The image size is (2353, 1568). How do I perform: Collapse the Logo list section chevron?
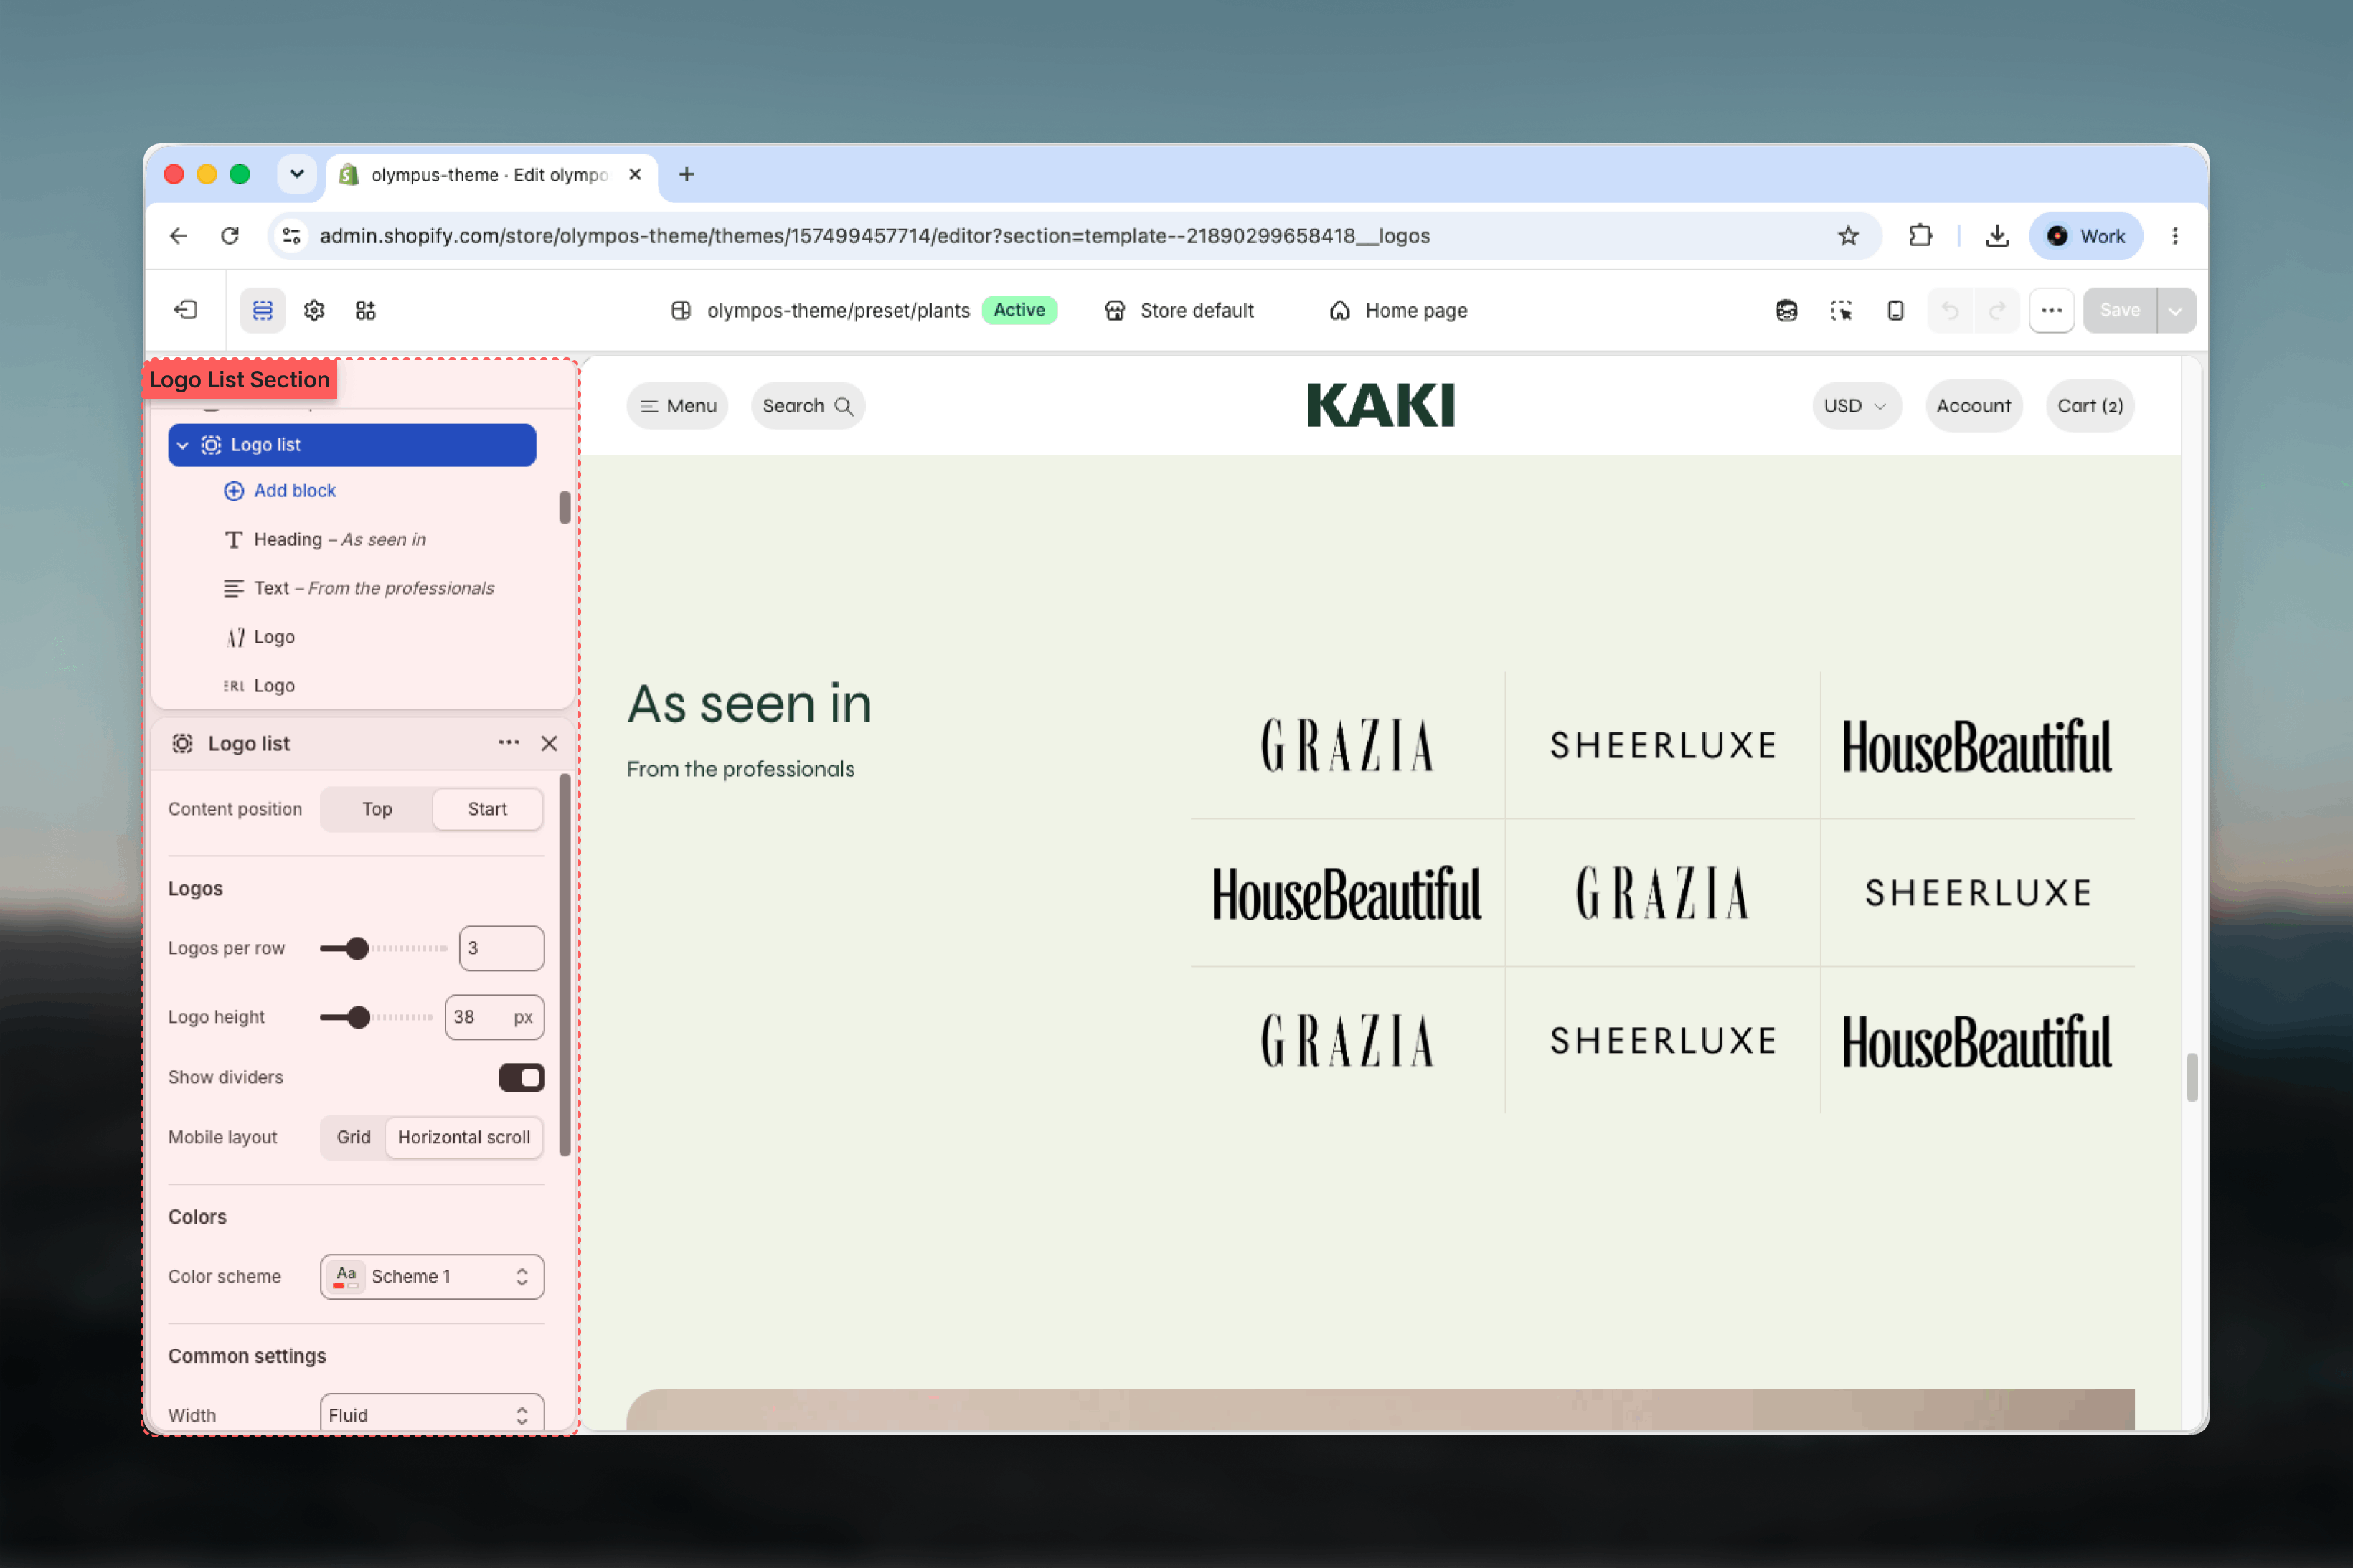(182, 445)
